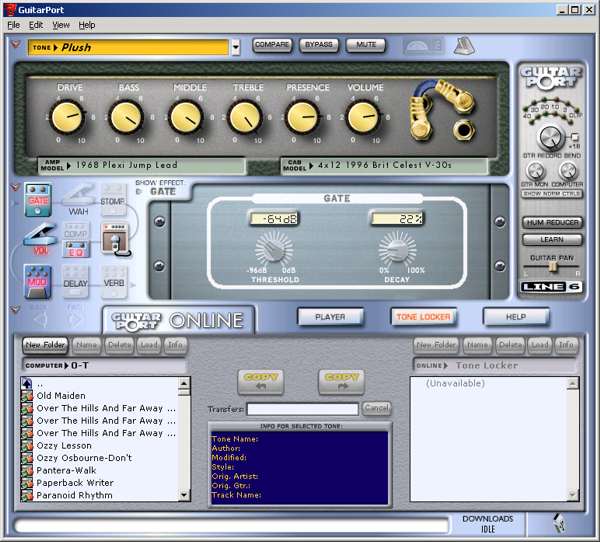Go up a folder with '..' icon
Screen dimensions: 600x542
click(x=27, y=383)
